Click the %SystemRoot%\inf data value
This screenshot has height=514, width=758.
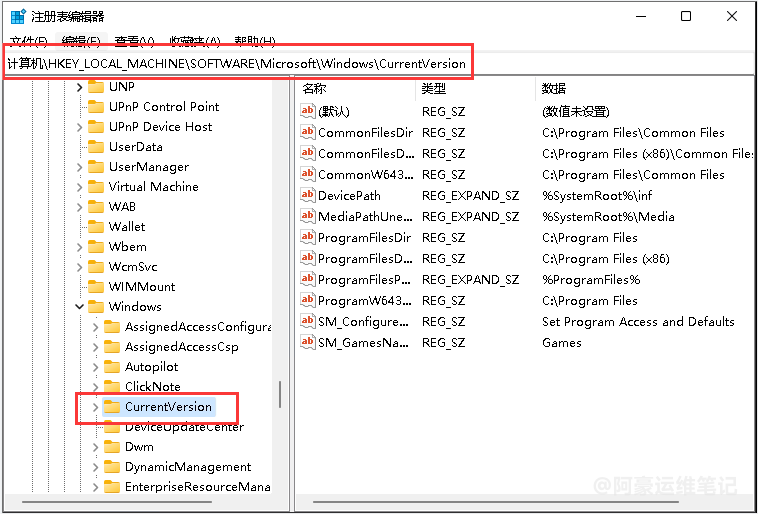598,196
